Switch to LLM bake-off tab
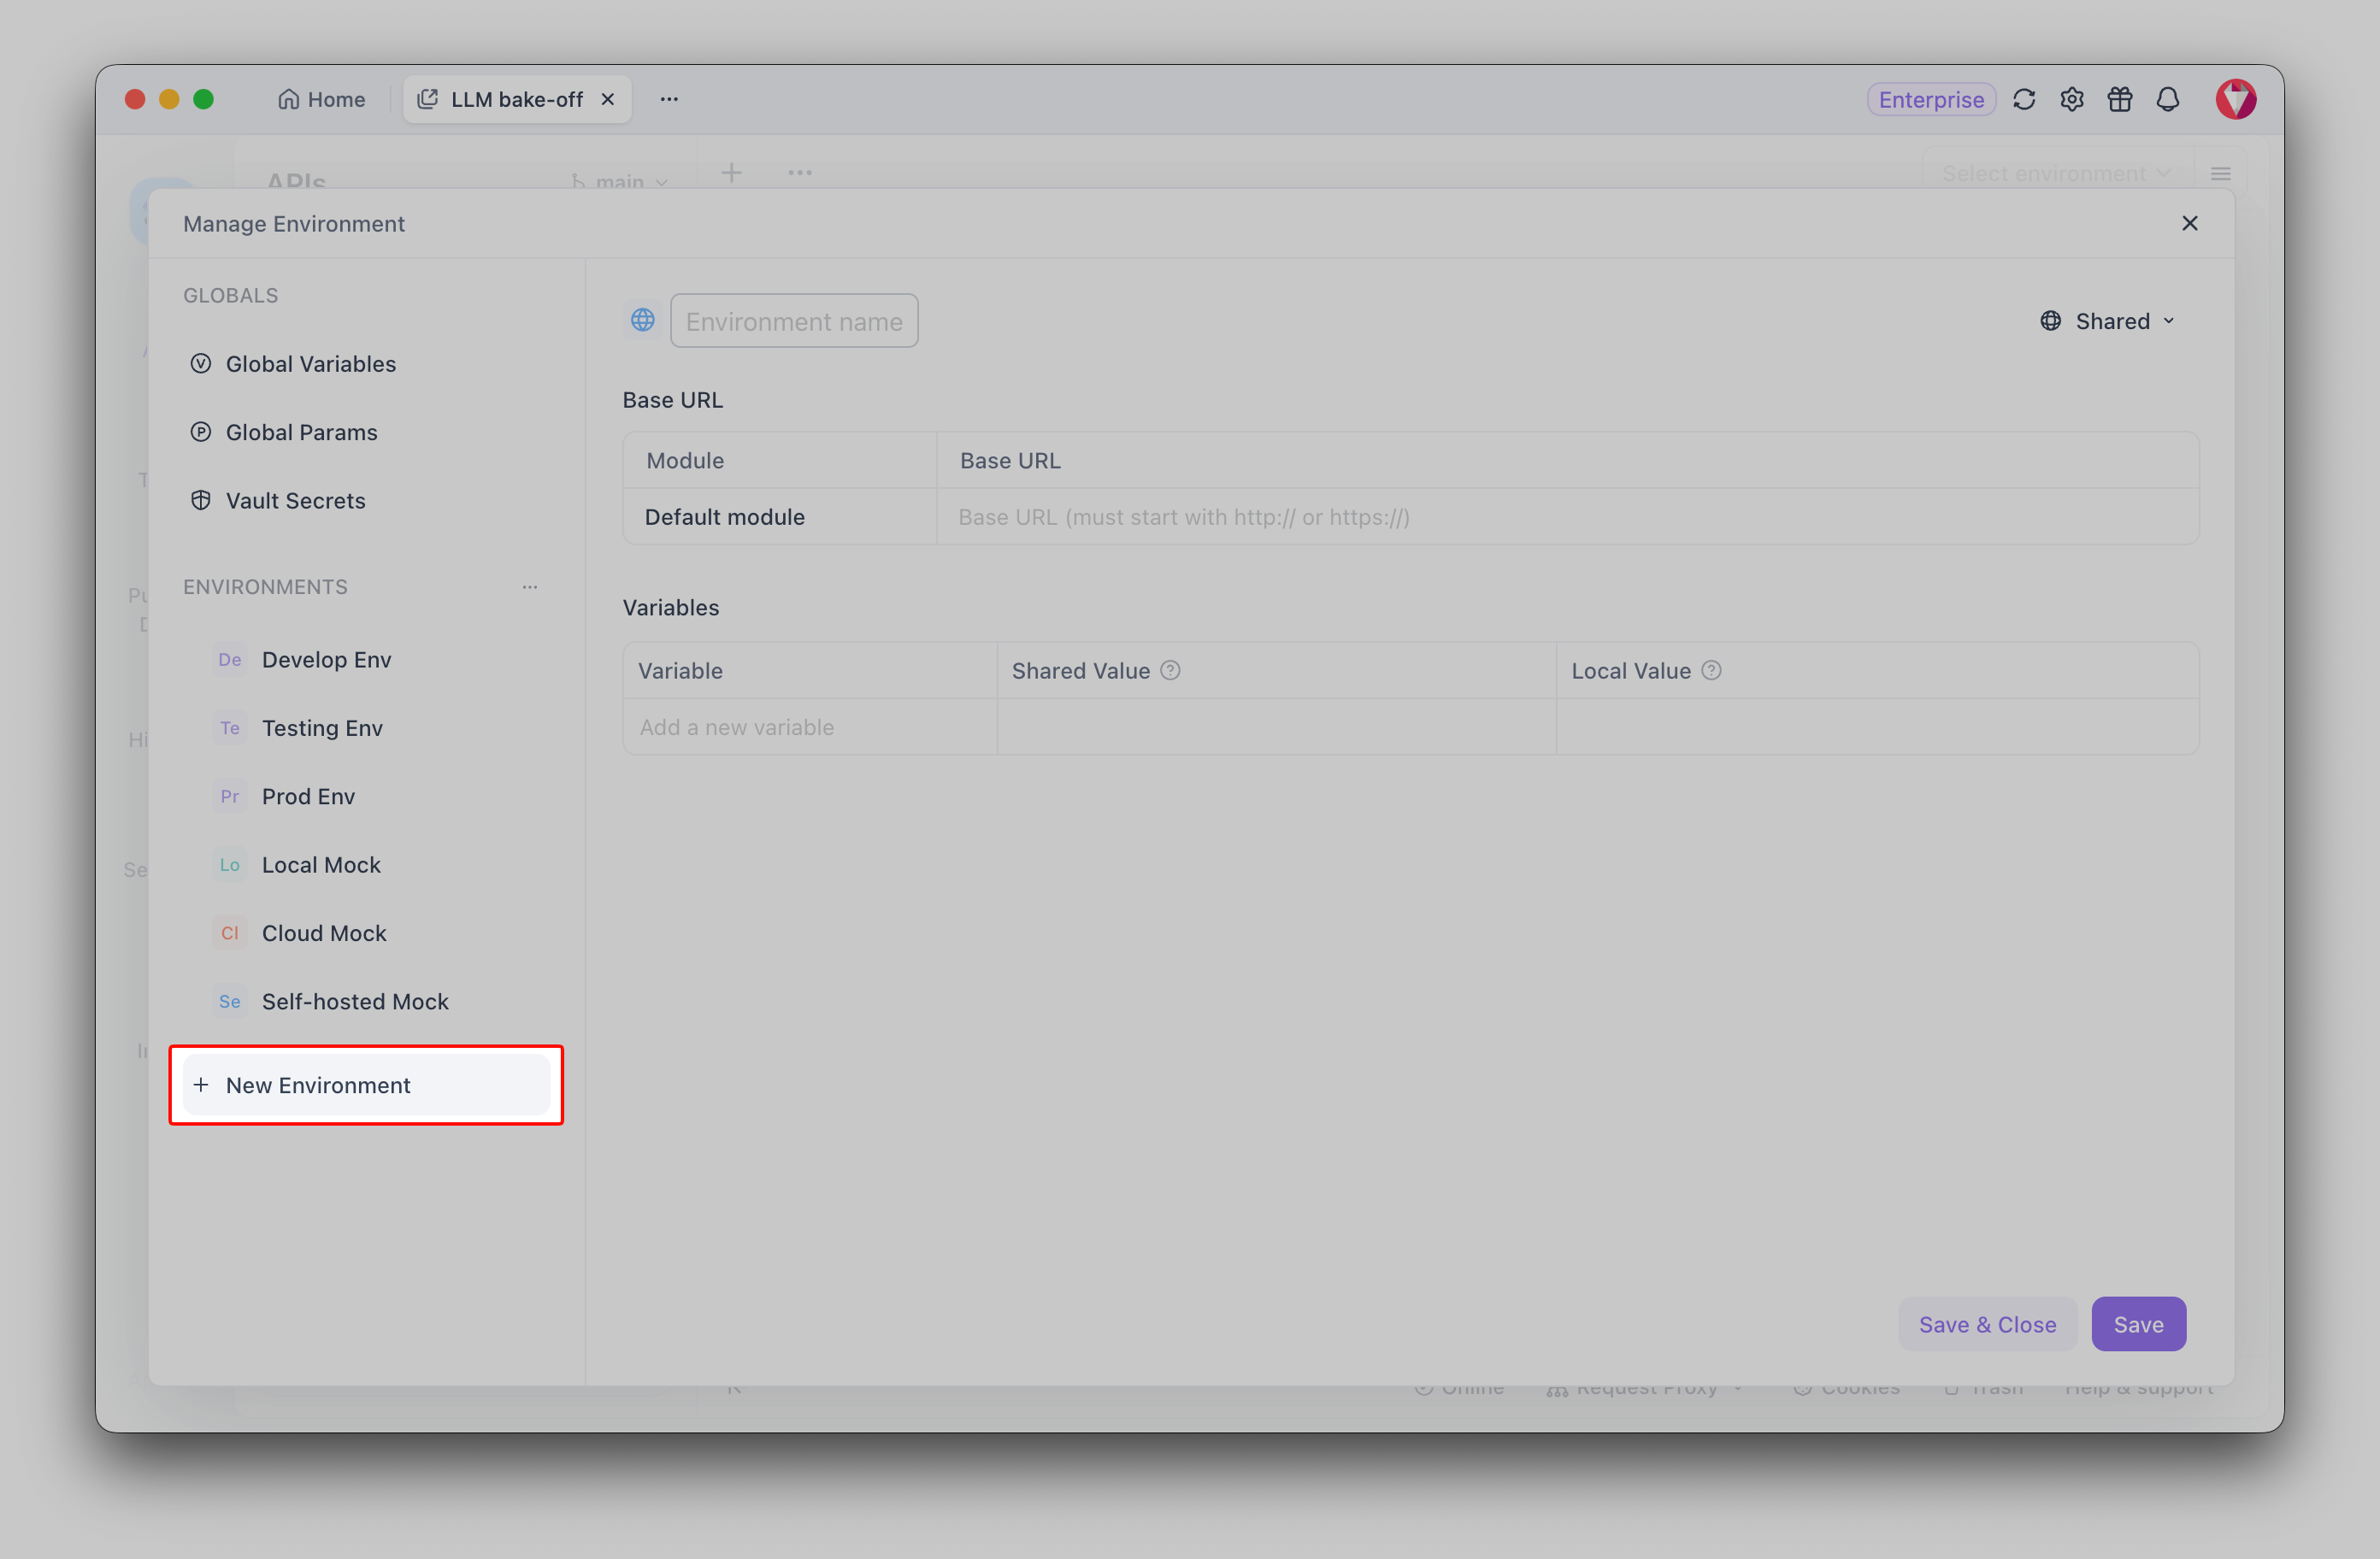Screen dimensions: 2380x1559 pos(517,99)
